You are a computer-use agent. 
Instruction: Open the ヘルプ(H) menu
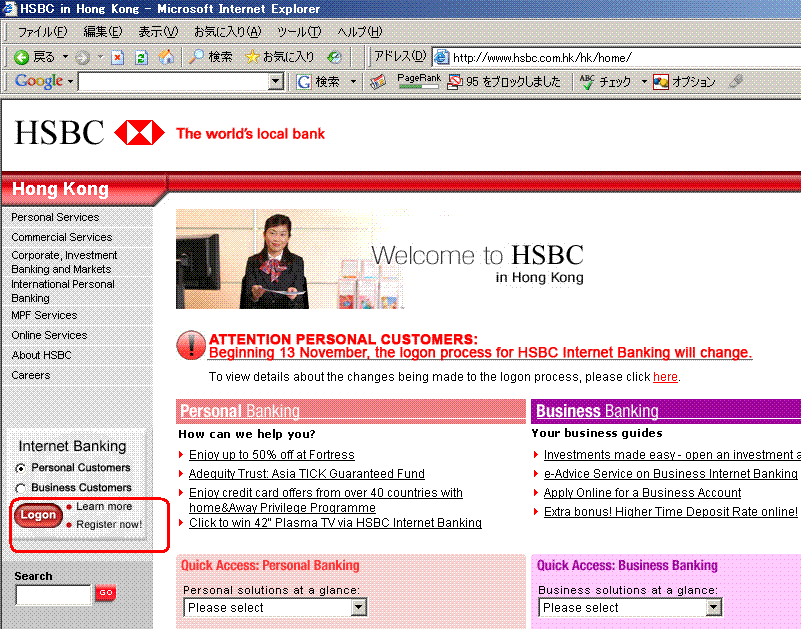click(359, 32)
